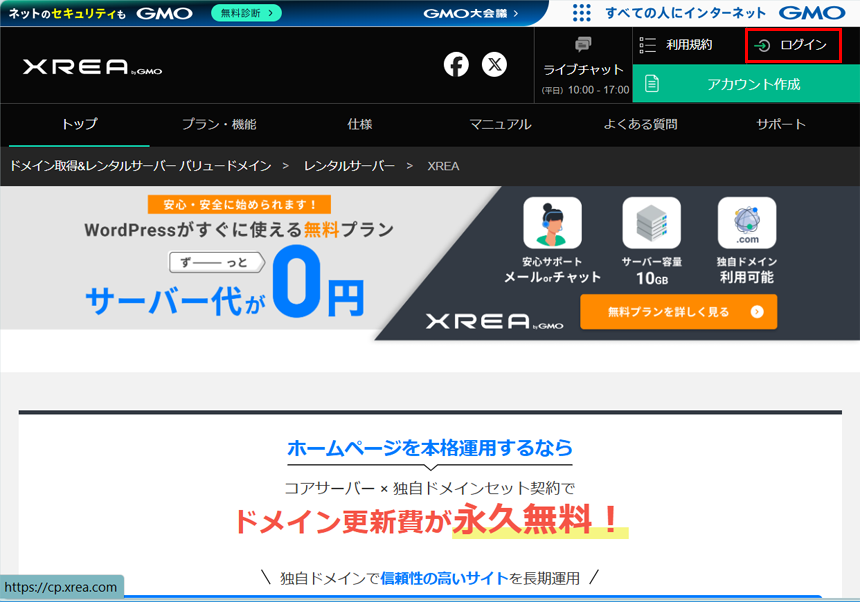Click the green アカウント作成 button
Screen dimensions: 860x602
click(746, 84)
